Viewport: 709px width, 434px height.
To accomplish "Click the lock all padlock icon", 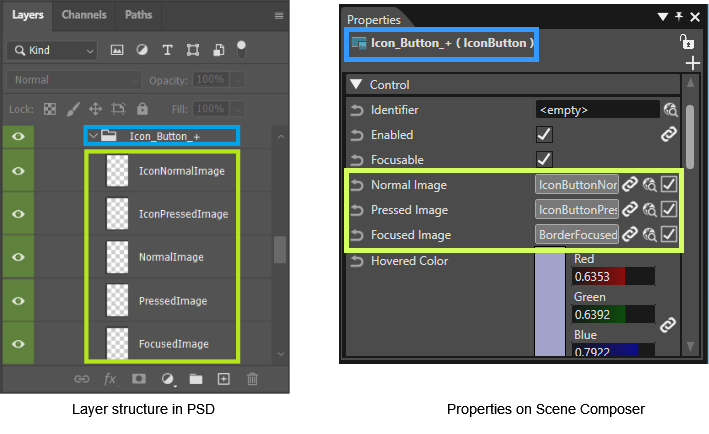I will (142, 108).
